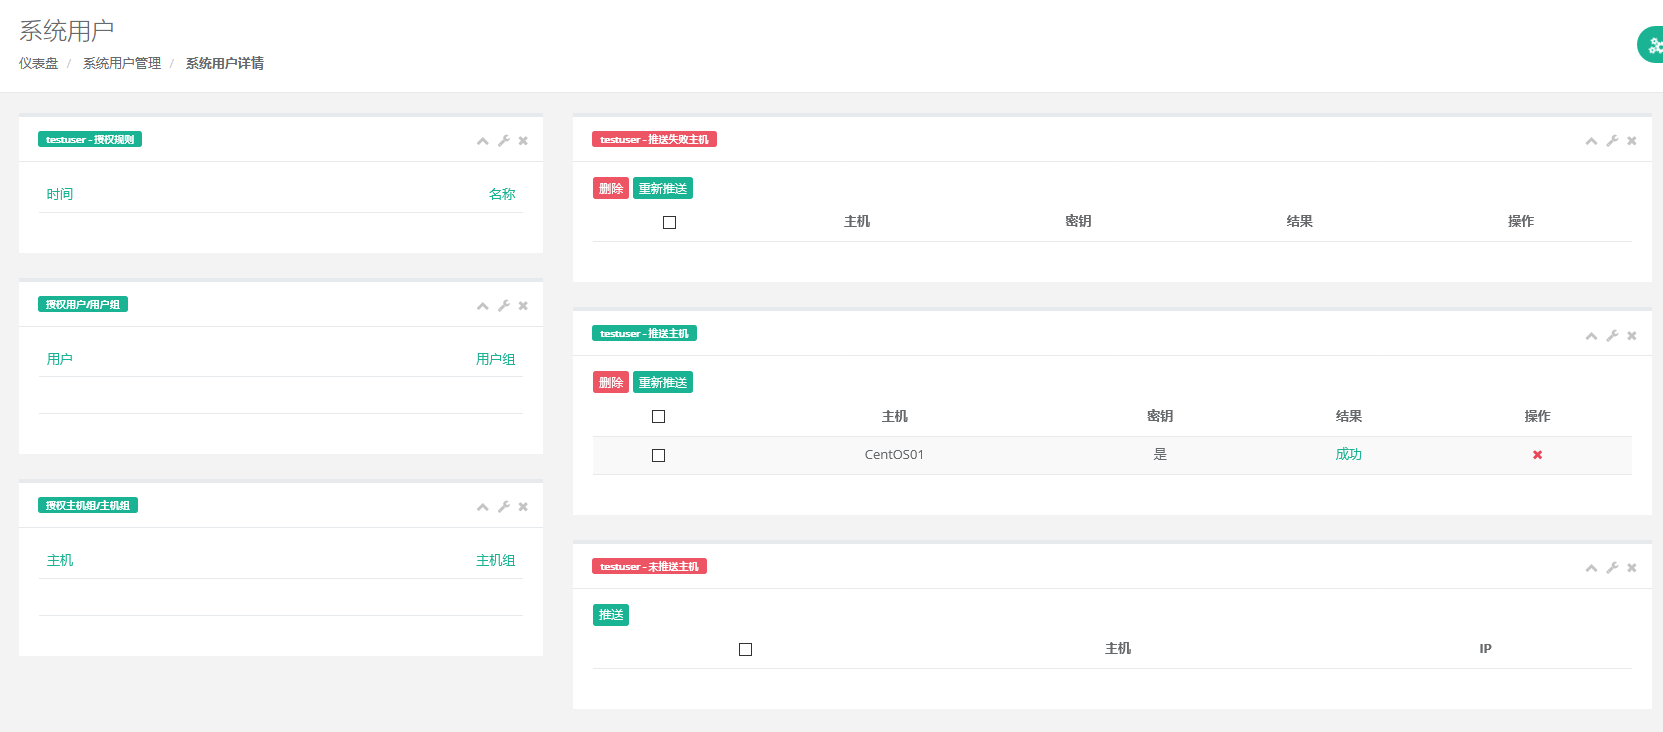Collapse the testuser 推送主机 panel
This screenshot has height=732, width=1663.
pos(1591,336)
